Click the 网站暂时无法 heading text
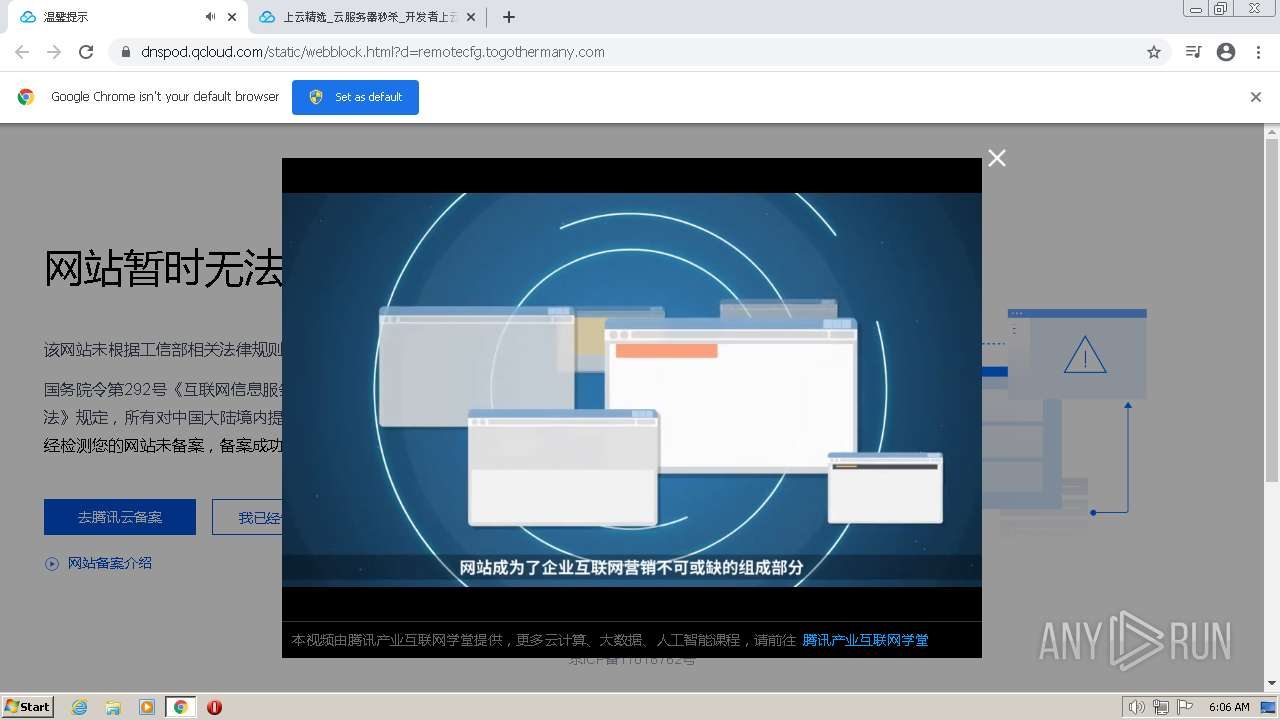 pos(163,269)
